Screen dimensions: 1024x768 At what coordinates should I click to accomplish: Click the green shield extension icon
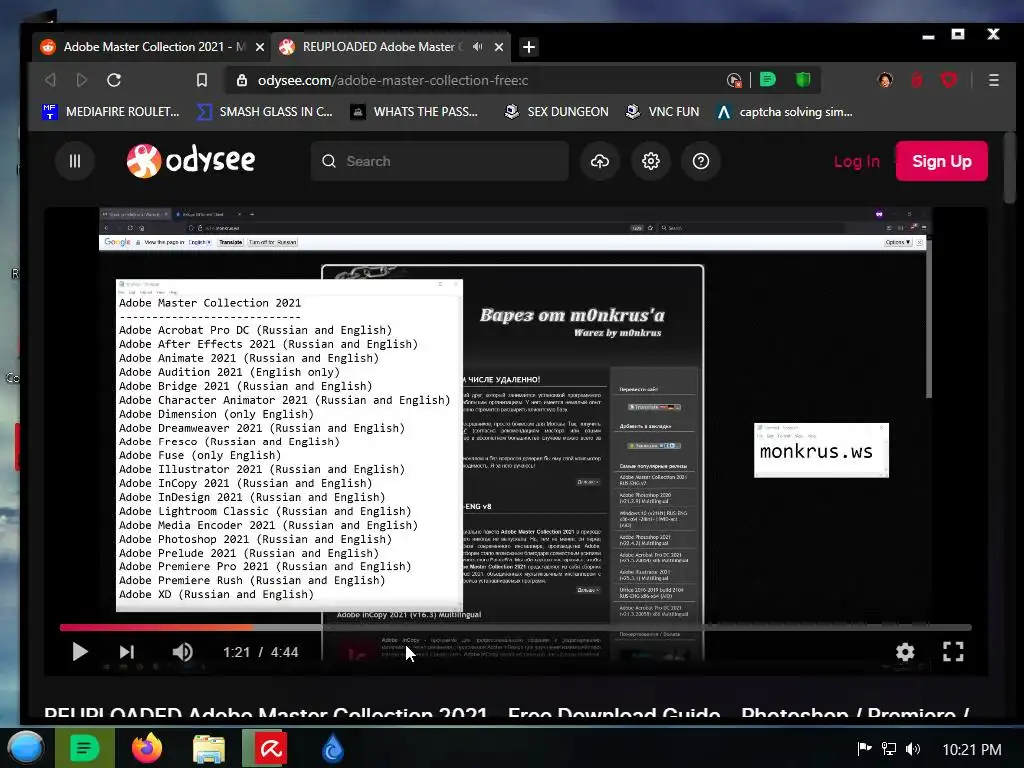click(x=803, y=80)
